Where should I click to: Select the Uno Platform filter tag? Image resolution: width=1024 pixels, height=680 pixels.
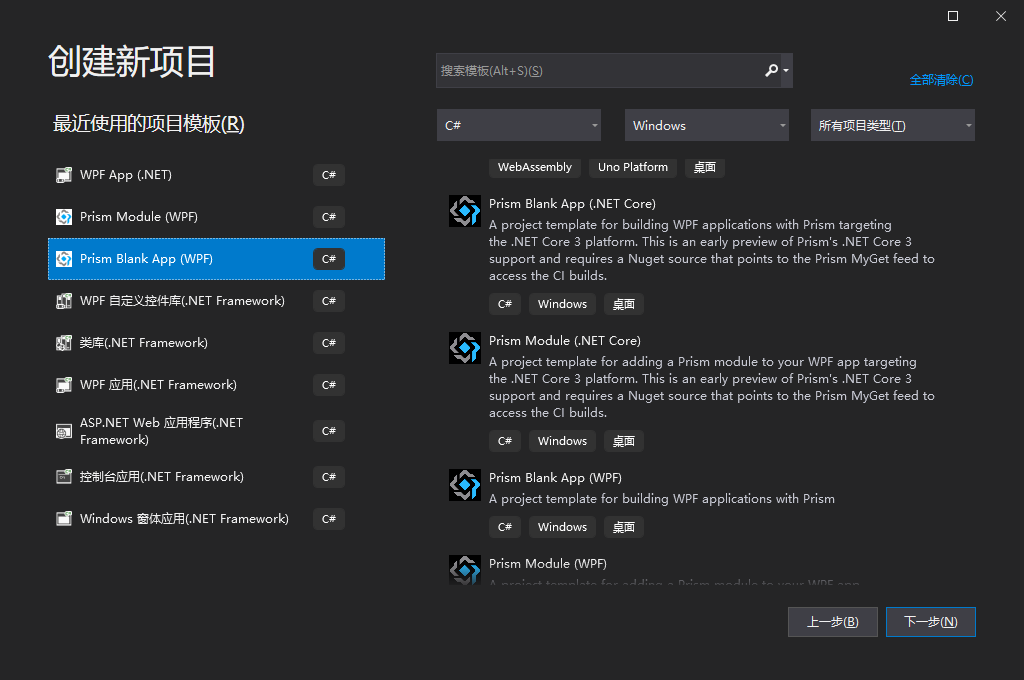click(632, 167)
